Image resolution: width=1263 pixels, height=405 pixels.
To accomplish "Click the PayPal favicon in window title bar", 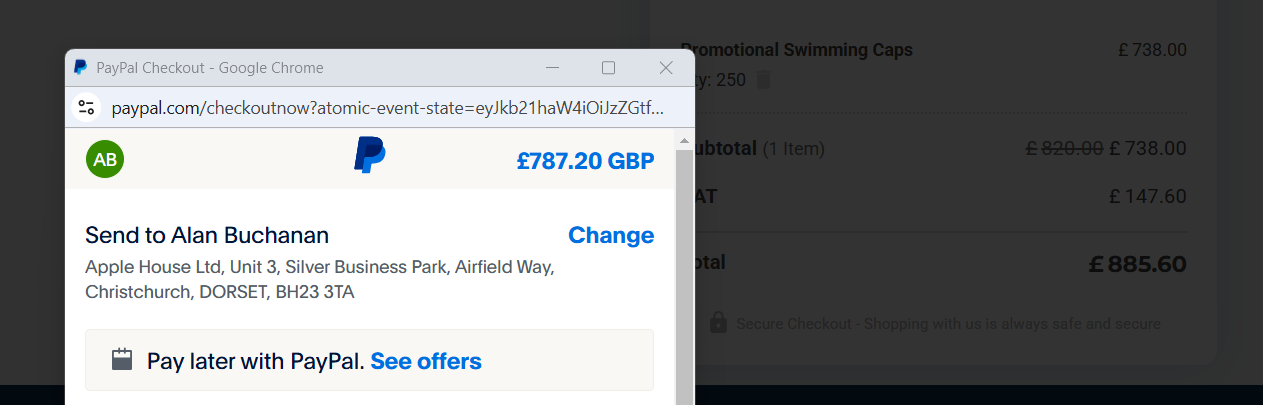I will pos(81,68).
